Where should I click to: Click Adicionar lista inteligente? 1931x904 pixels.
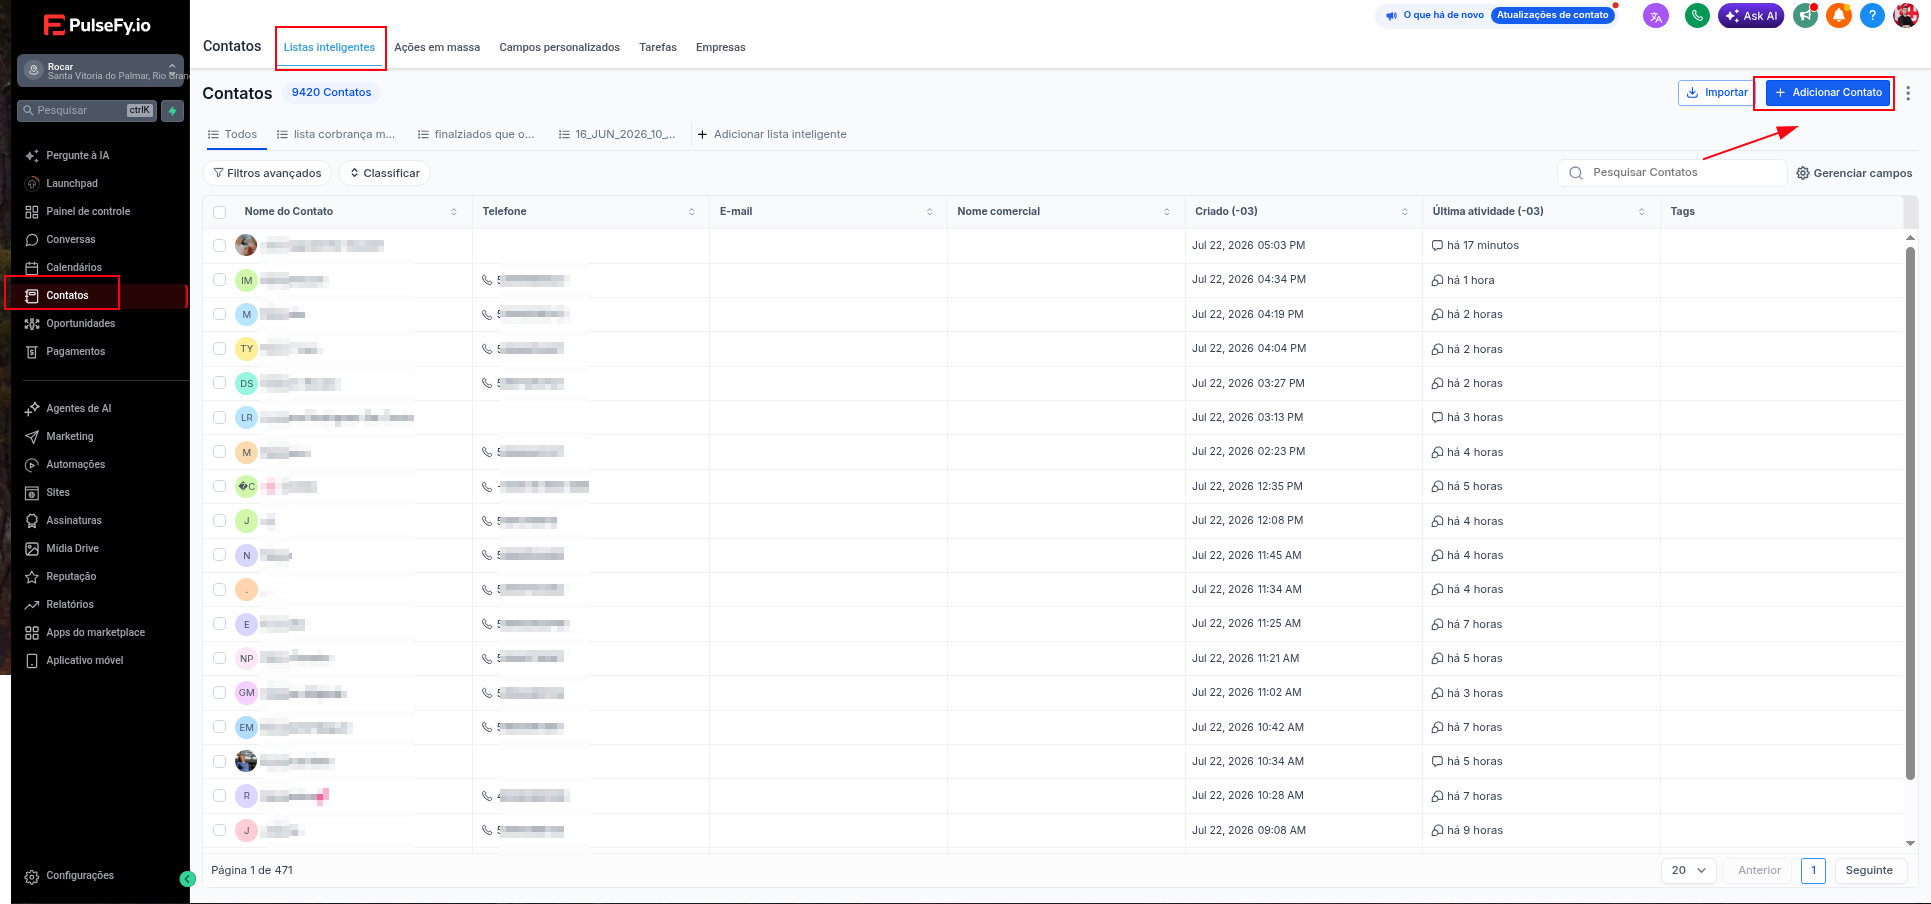coord(772,134)
